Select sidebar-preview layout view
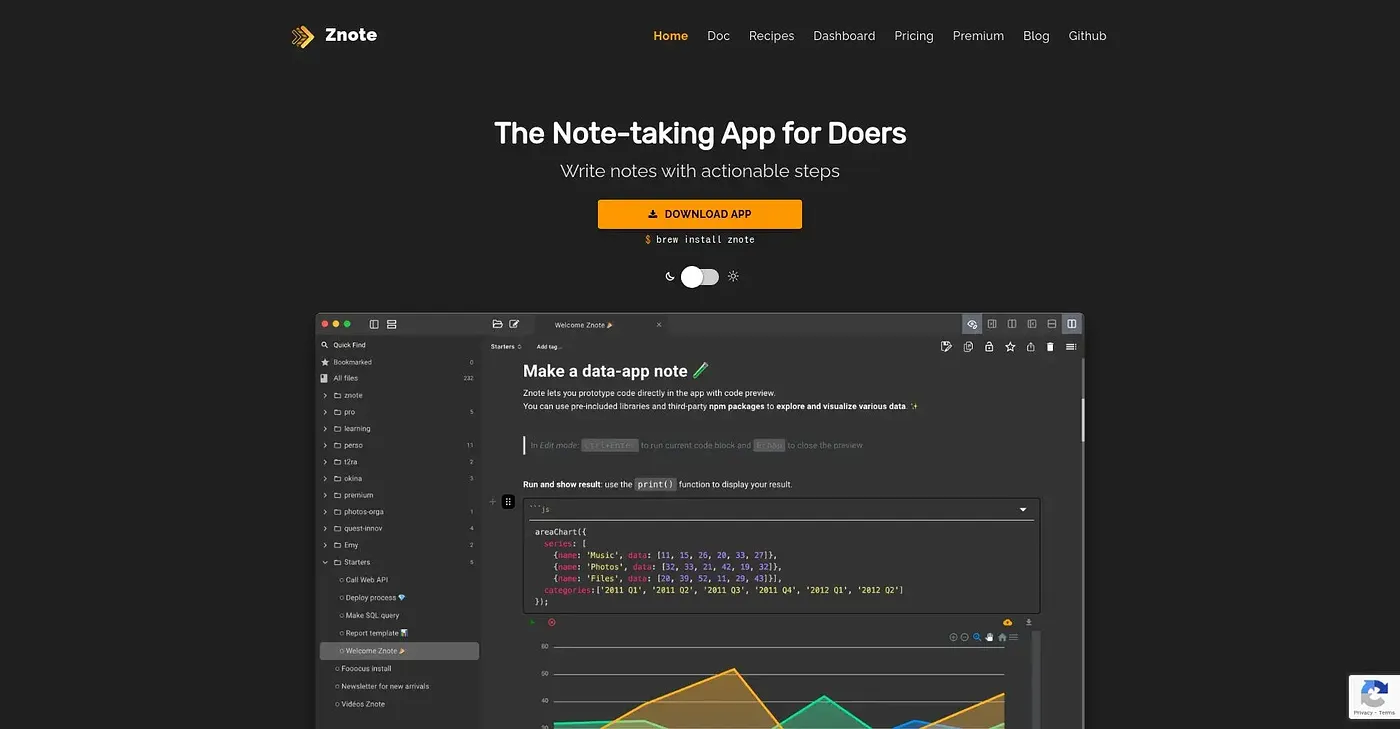 coord(1032,324)
